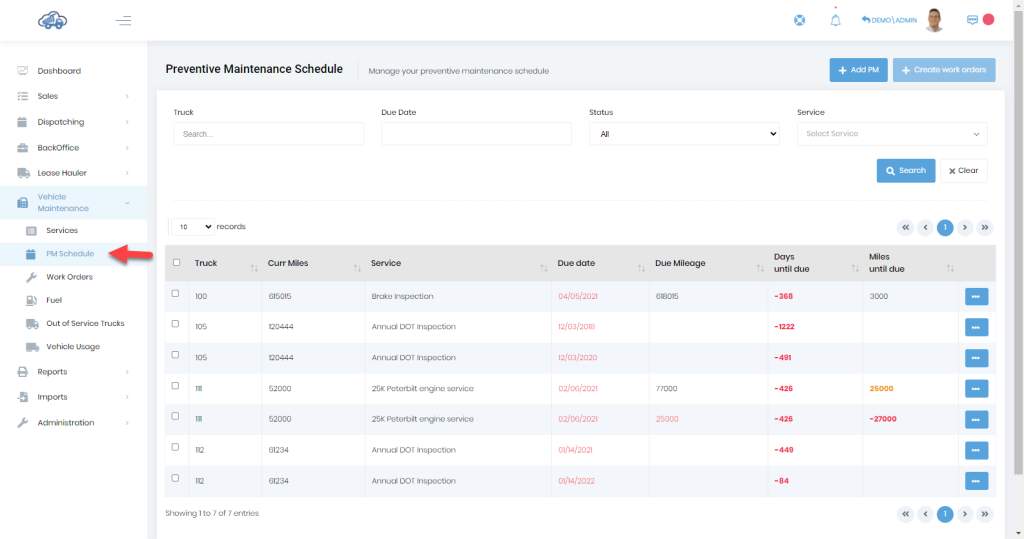
Task: Open the help lifebuoy icon
Action: click(x=799, y=20)
